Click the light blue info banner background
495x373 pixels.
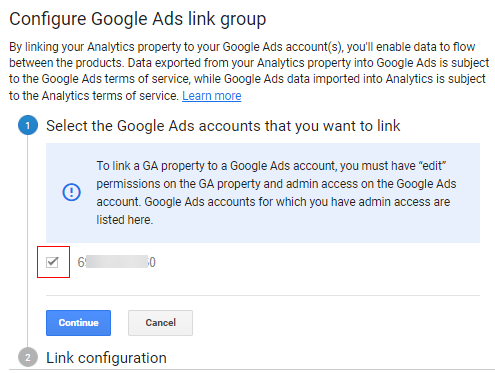(x=263, y=193)
